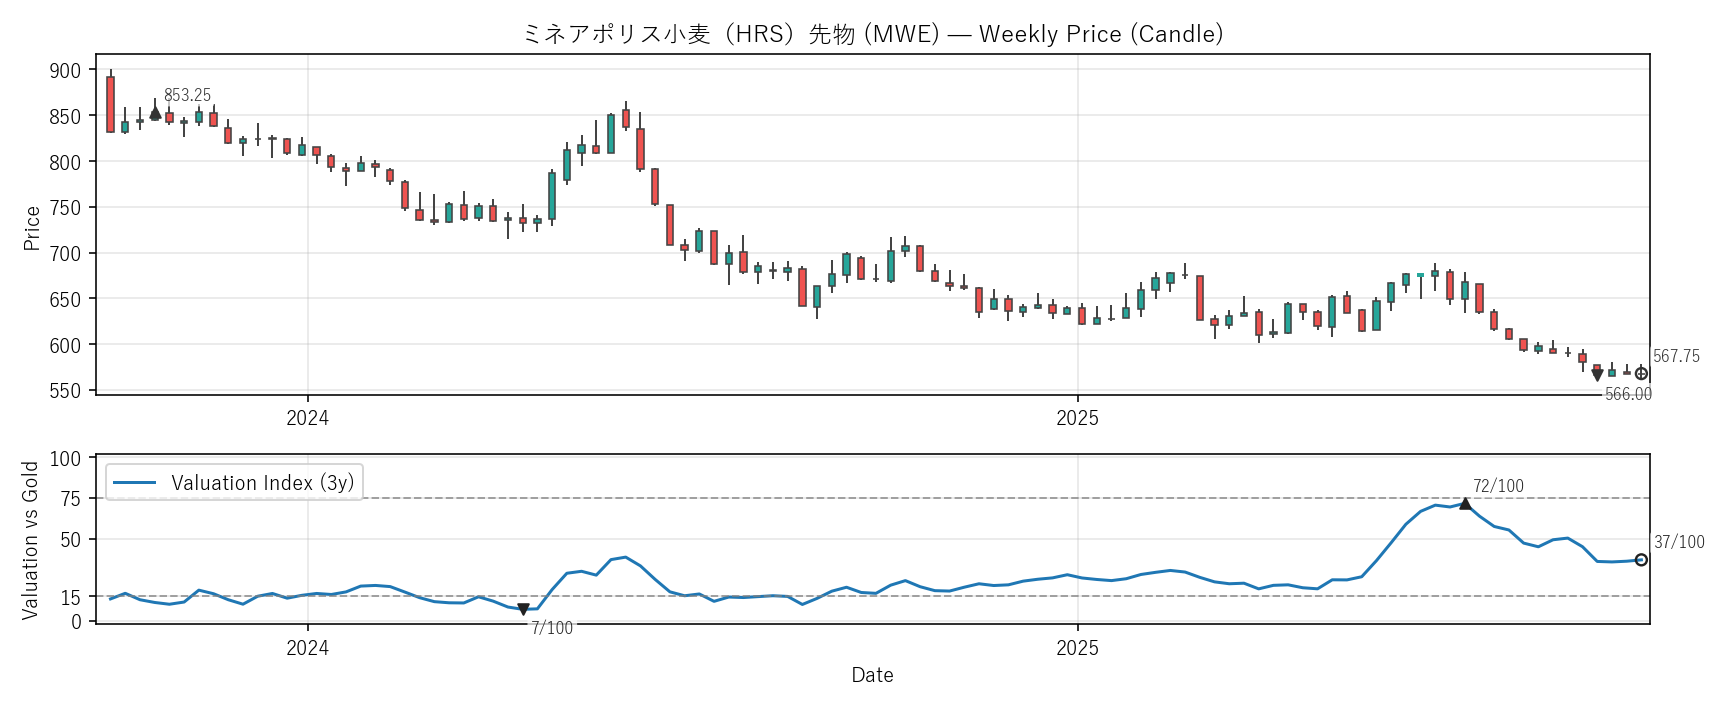This screenshot has width=1728, height=705.
Task: Click the 900 tick on price axis
Action: tap(65, 71)
